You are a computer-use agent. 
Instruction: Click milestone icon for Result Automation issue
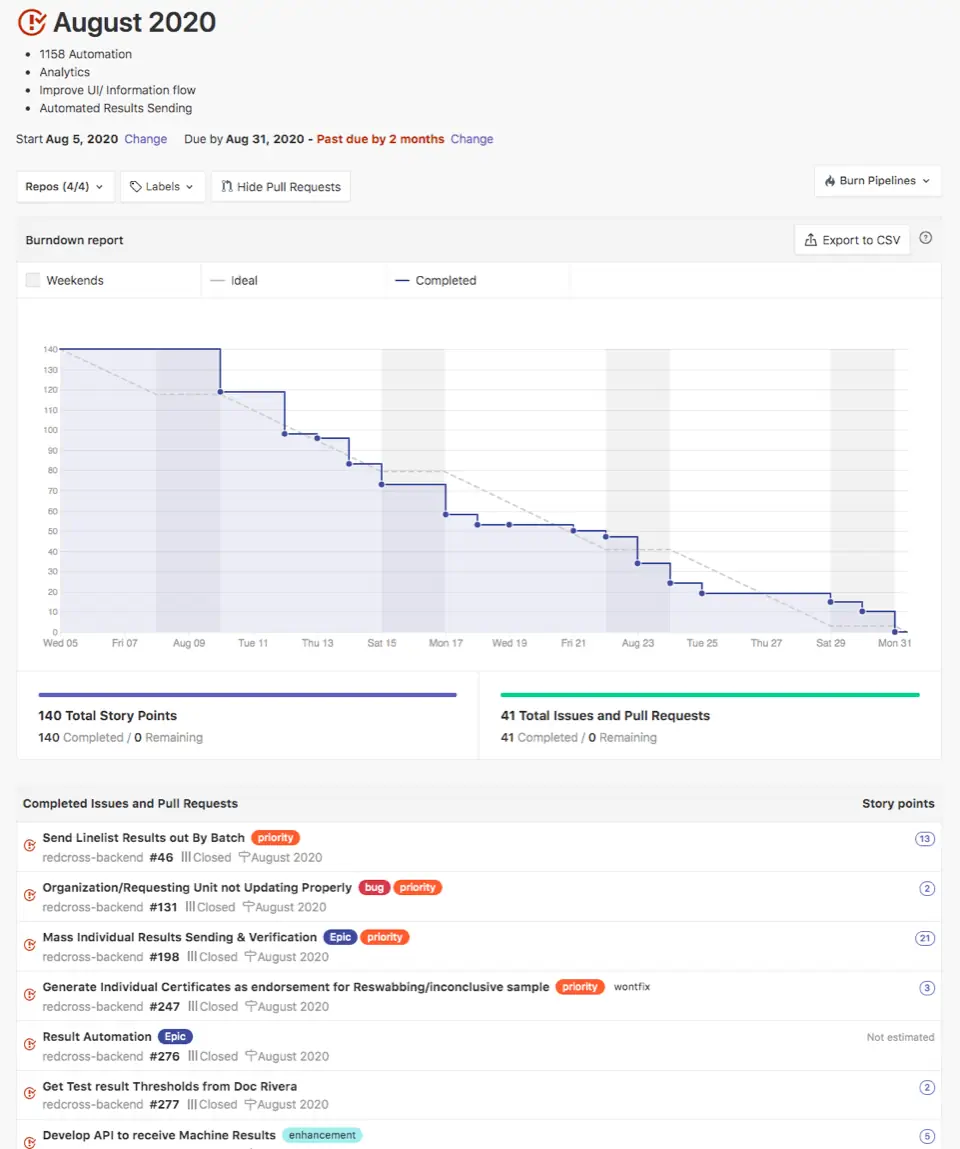point(30,1044)
